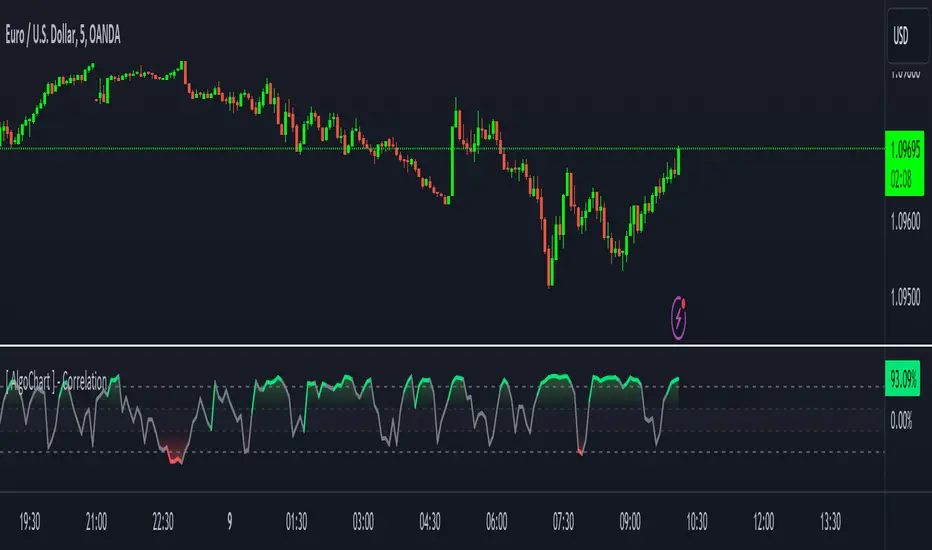Click the 09:00 time axis label
Viewport: 932px width, 550px height.
pos(630,522)
